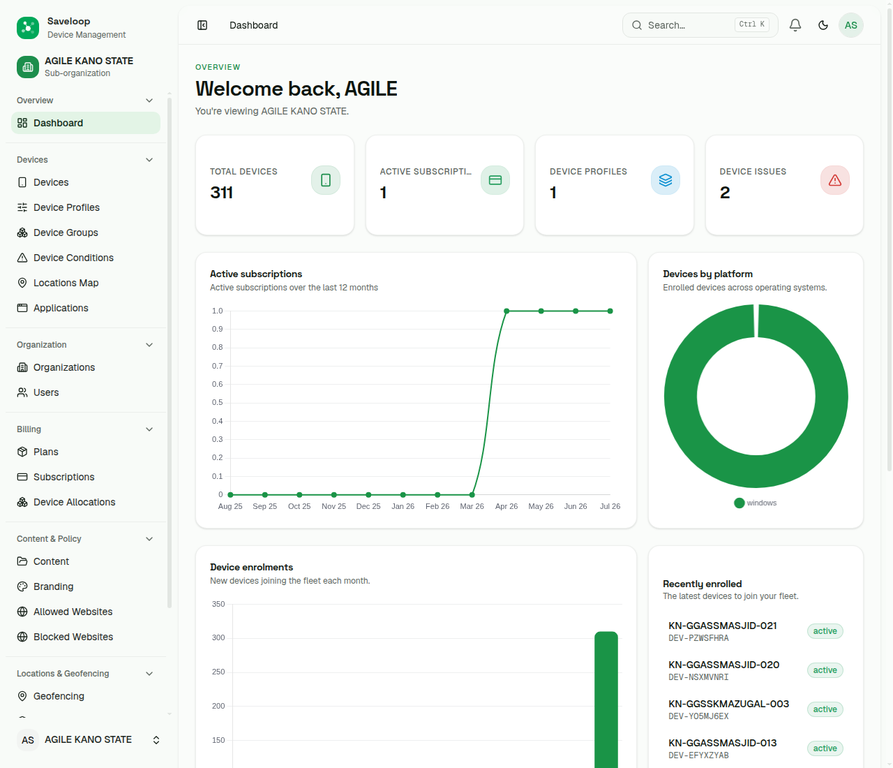The height and width of the screenshot is (768, 893).
Task: Click the DEV-PZWSFHRA device ID
Action: point(698,638)
